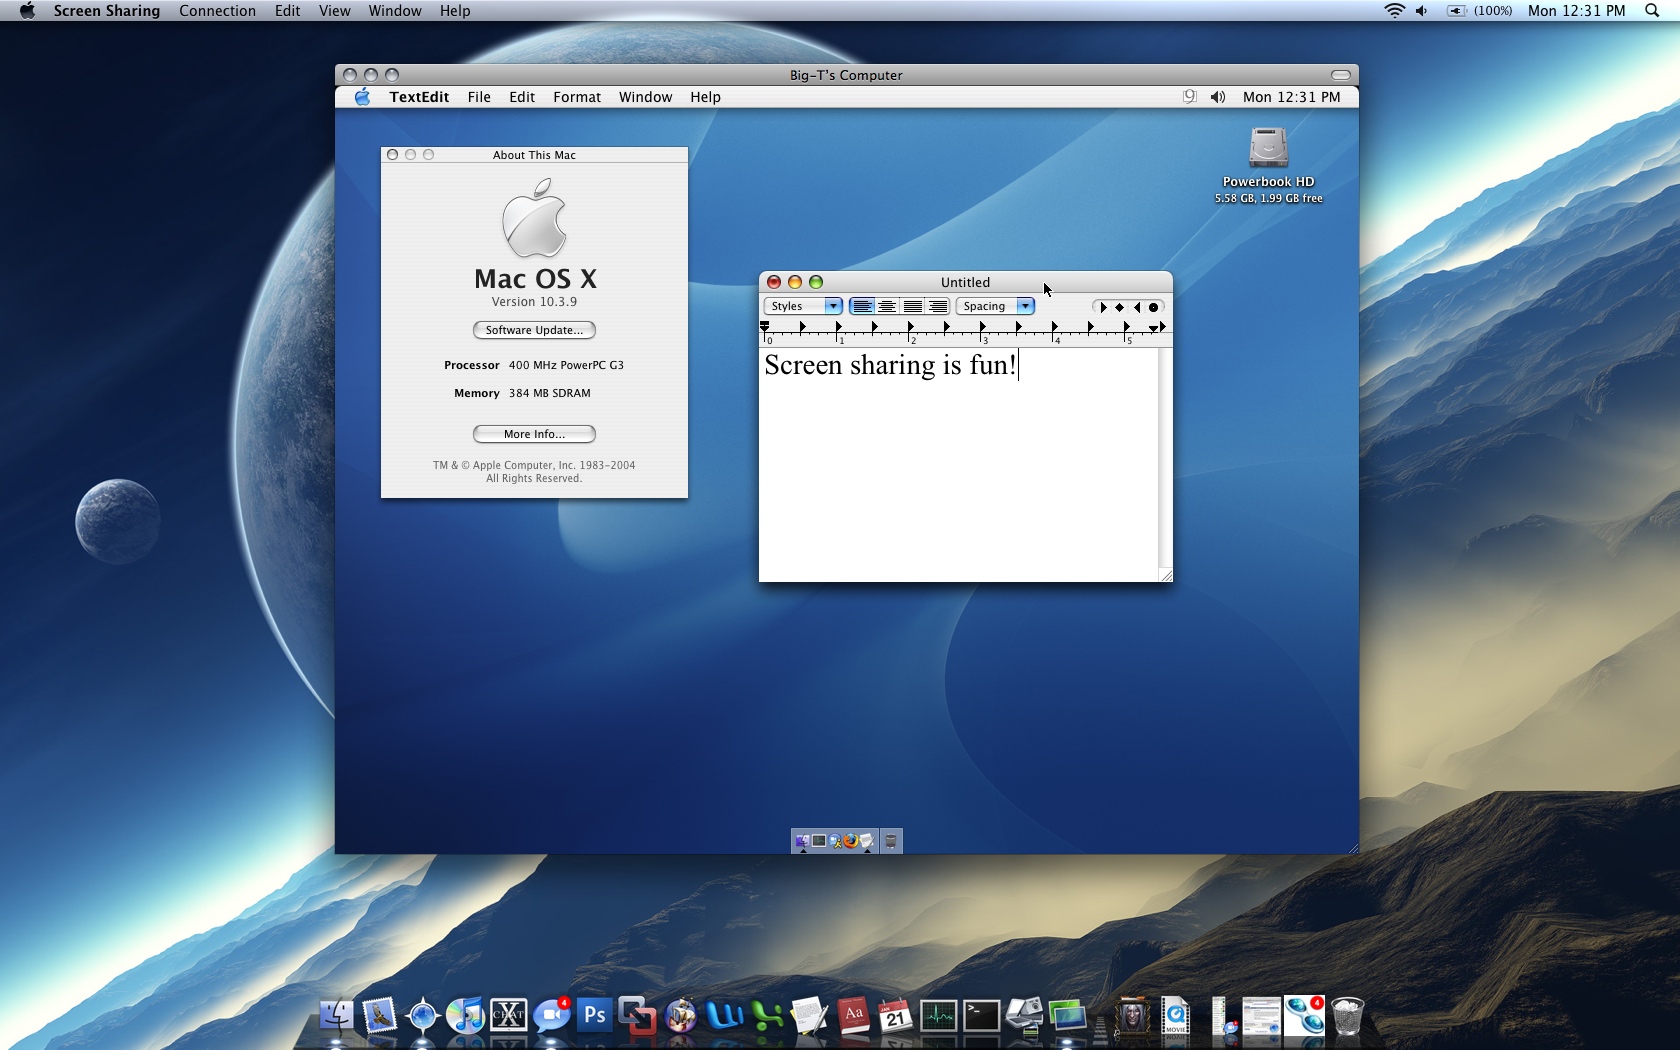Open Finder in the remote Mac's dock
The height and width of the screenshot is (1050, 1680).
[801, 841]
